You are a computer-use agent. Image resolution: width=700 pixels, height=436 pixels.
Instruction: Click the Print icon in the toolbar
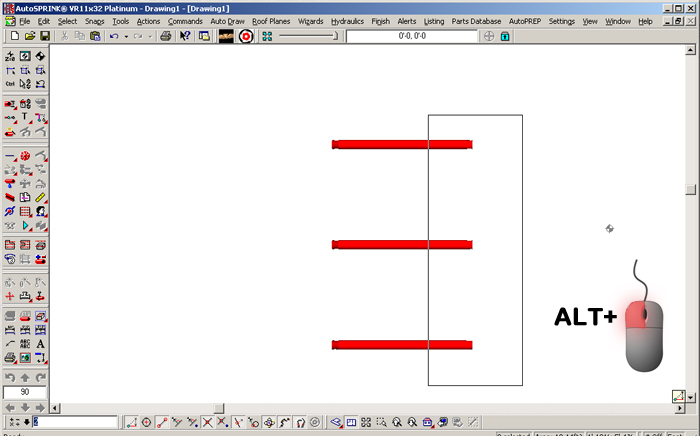pyautogui.click(x=166, y=36)
